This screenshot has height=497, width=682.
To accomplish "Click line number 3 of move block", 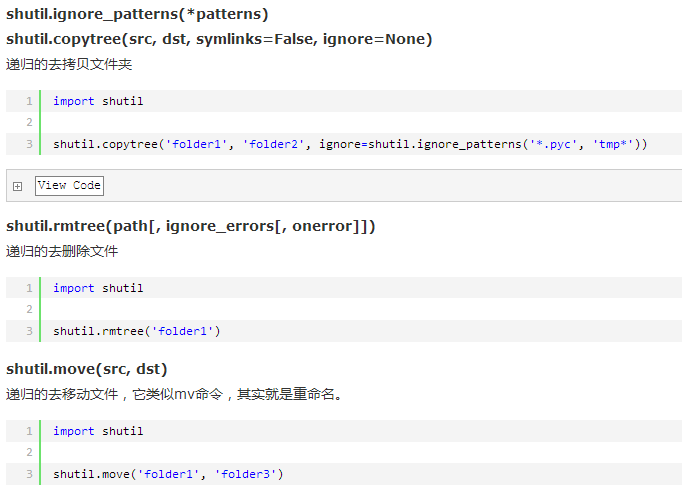I will click(x=29, y=474).
